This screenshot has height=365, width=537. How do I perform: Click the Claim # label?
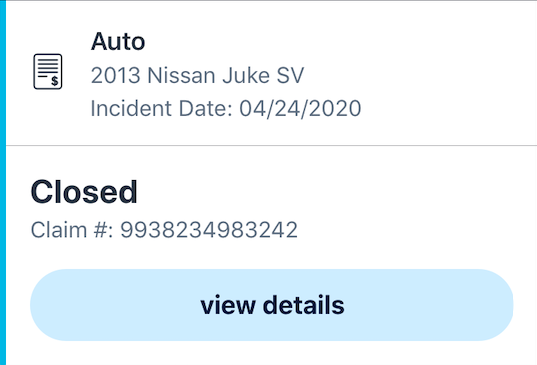[72, 229]
